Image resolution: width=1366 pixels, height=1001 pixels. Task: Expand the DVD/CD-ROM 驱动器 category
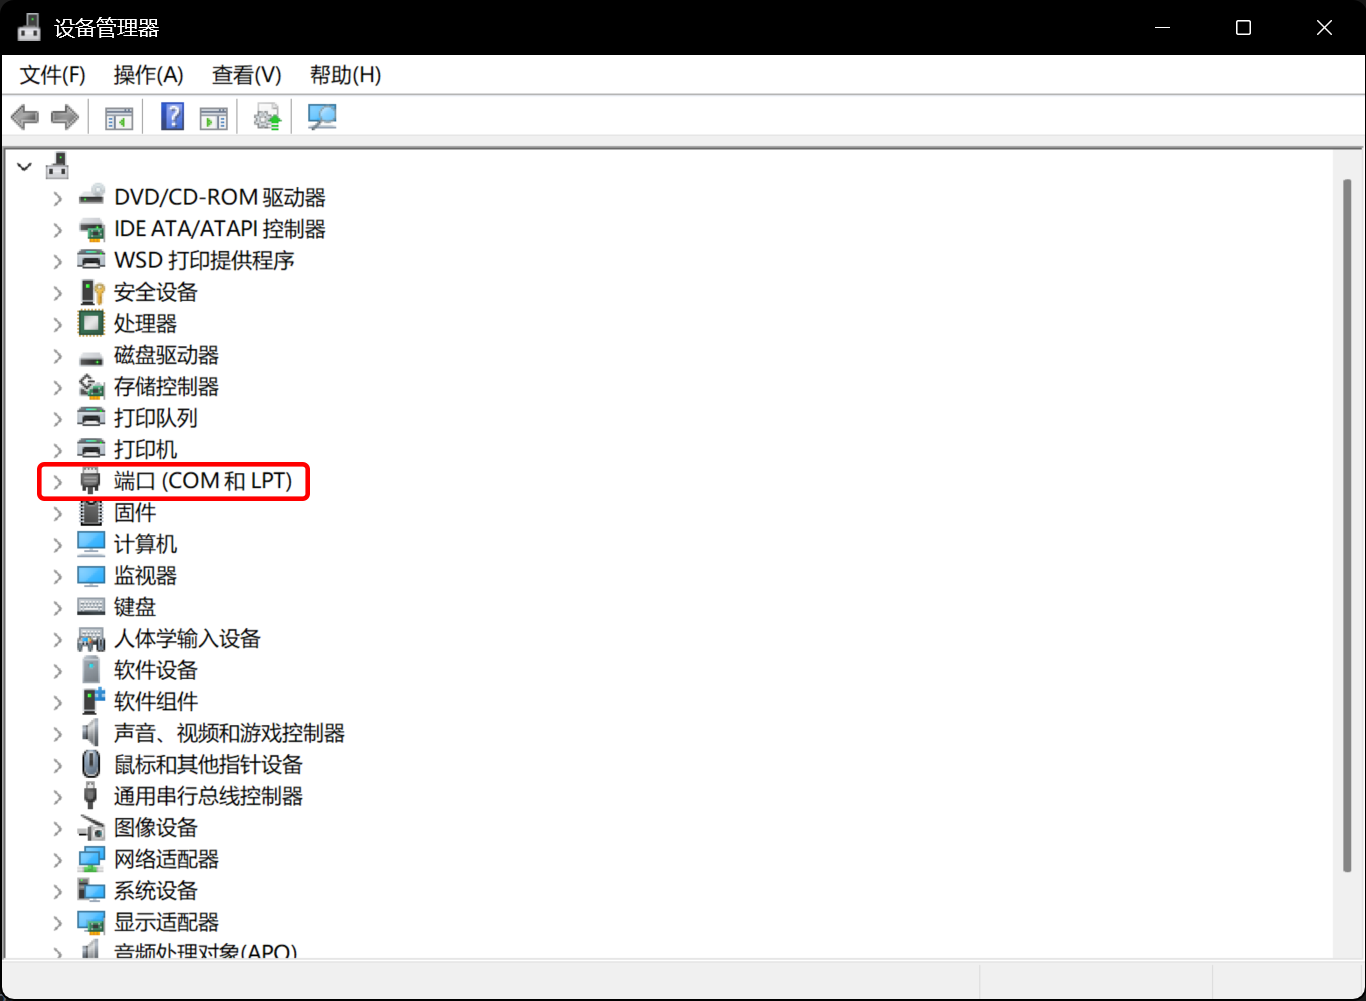58,198
